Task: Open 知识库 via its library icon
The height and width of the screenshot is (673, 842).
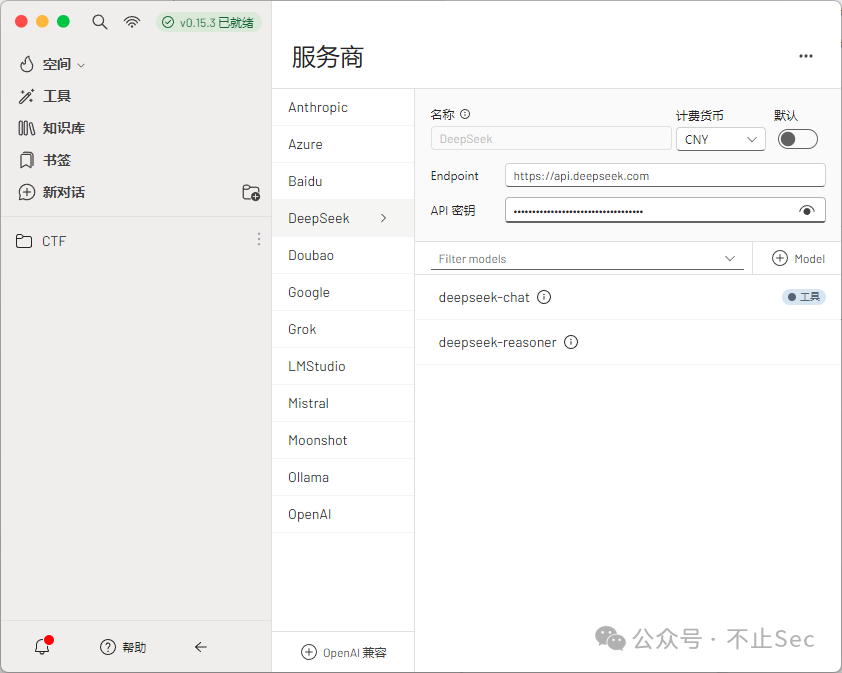Action: pos(27,128)
